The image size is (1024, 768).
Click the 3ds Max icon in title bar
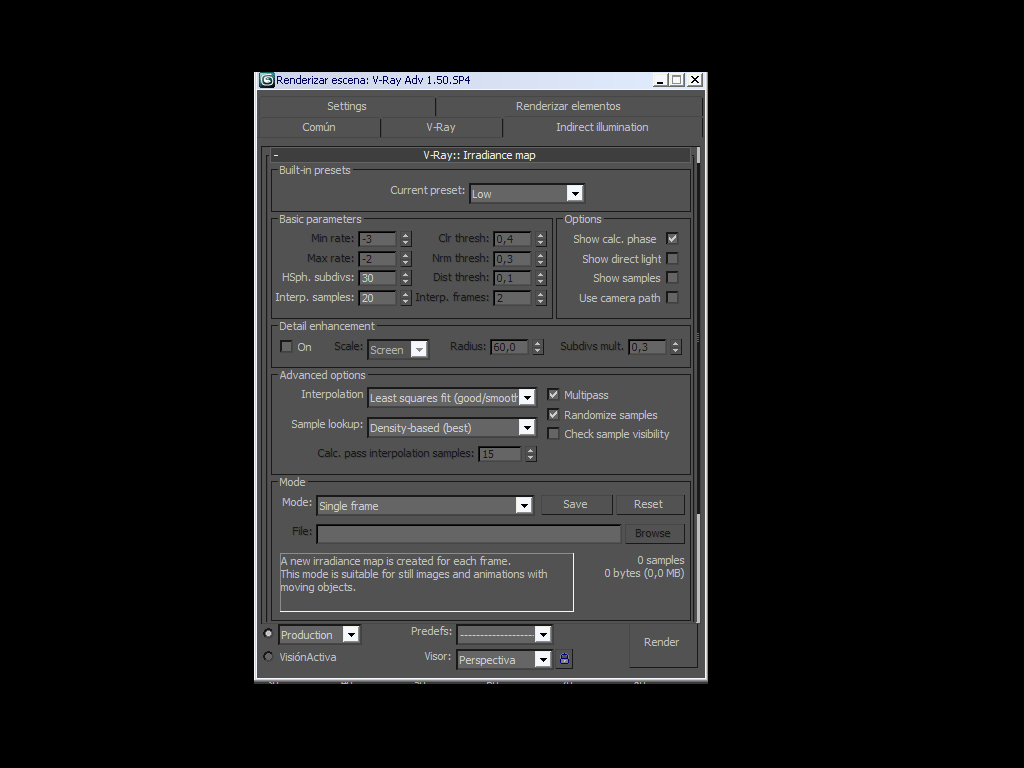point(266,80)
